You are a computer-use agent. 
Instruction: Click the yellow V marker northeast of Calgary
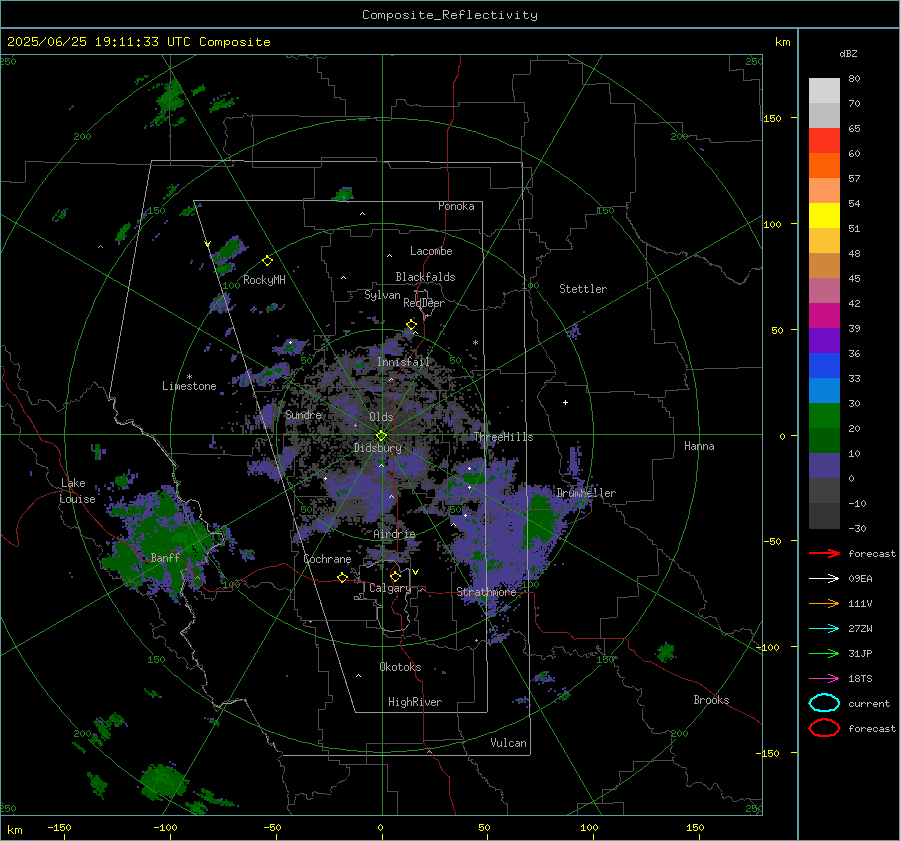[415, 572]
